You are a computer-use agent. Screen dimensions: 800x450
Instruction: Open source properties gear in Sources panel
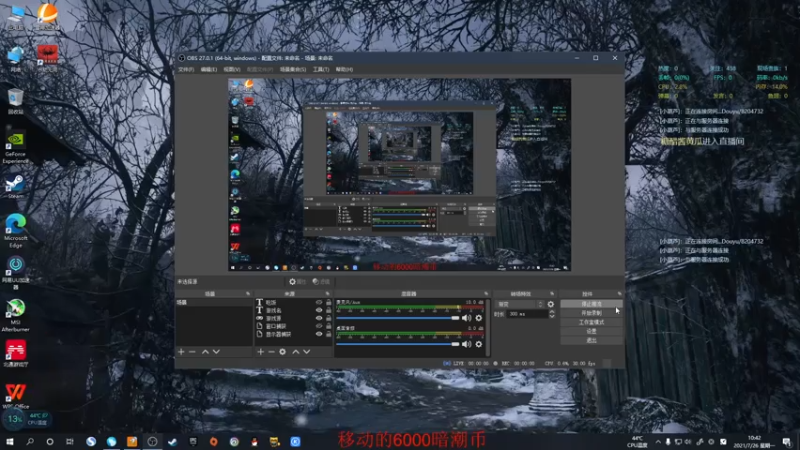[283, 352]
